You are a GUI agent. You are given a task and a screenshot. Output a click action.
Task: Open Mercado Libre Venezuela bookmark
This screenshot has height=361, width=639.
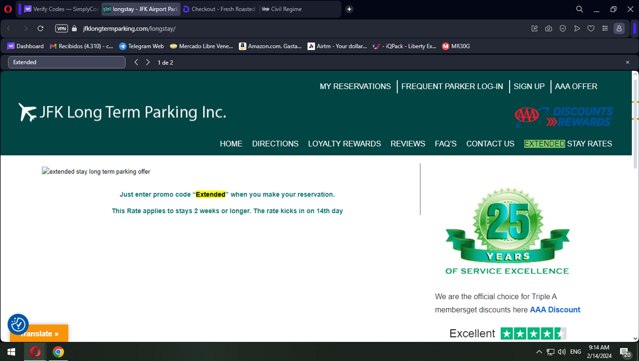pyautogui.click(x=201, y=46)
